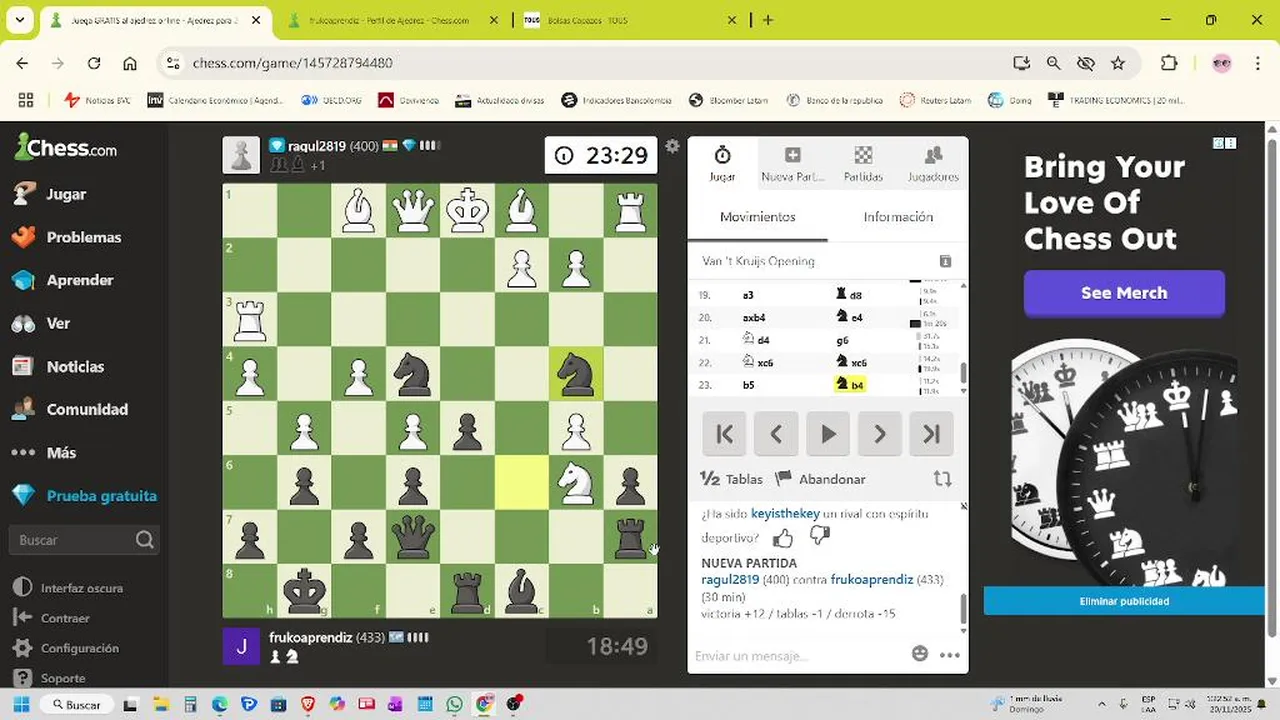Click the frukoaprendiz J avatar
The image size is (1280, 720).
click(241, 646)
